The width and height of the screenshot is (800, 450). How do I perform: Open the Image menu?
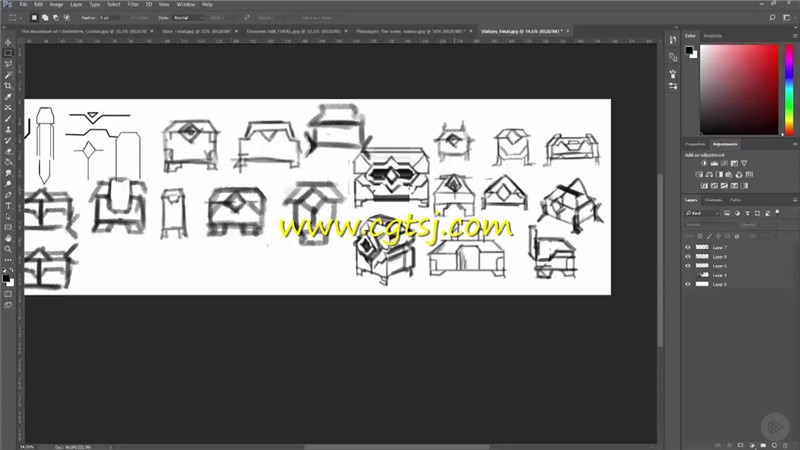56,4
